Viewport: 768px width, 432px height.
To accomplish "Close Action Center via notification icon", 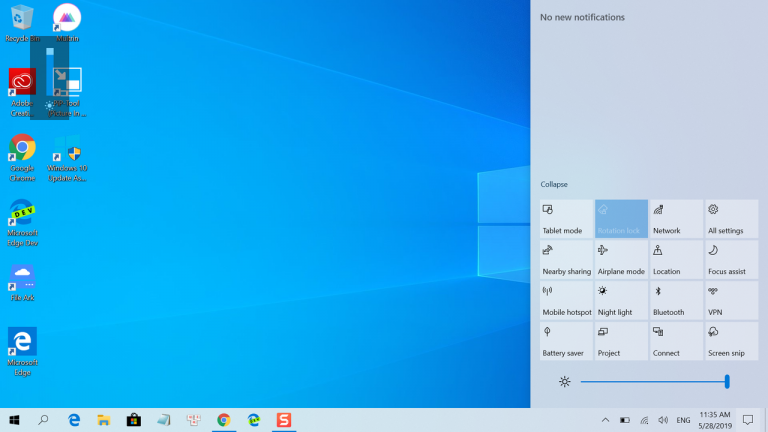I will pos(748,420).
